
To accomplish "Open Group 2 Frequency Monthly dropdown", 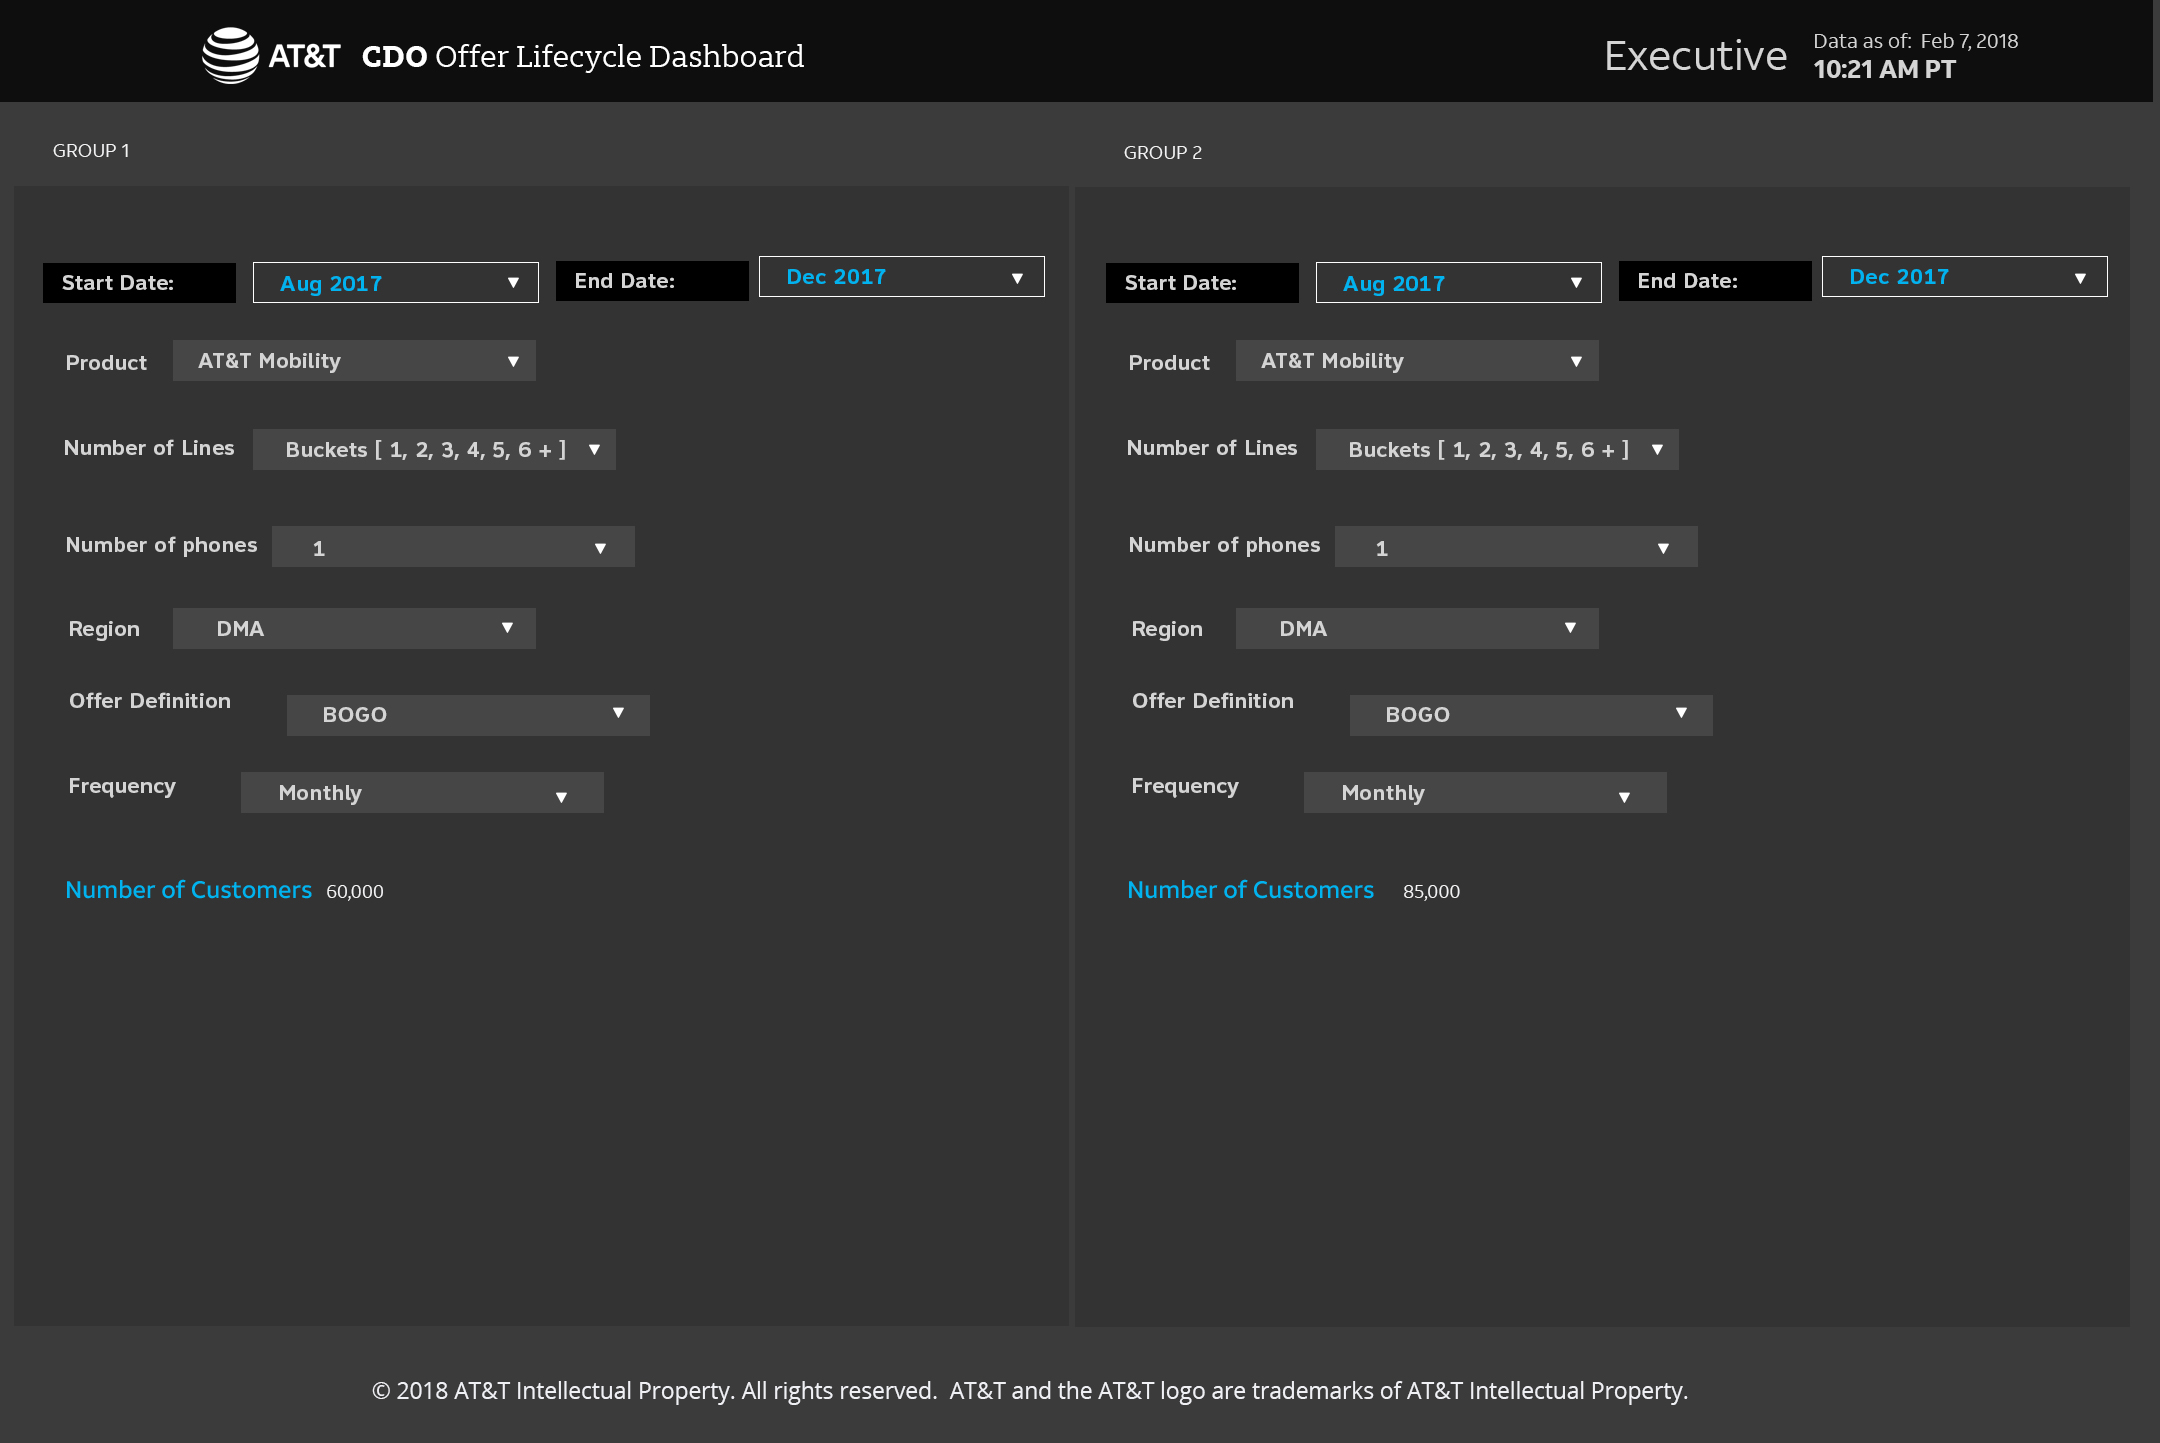I will click(1485, 793).
